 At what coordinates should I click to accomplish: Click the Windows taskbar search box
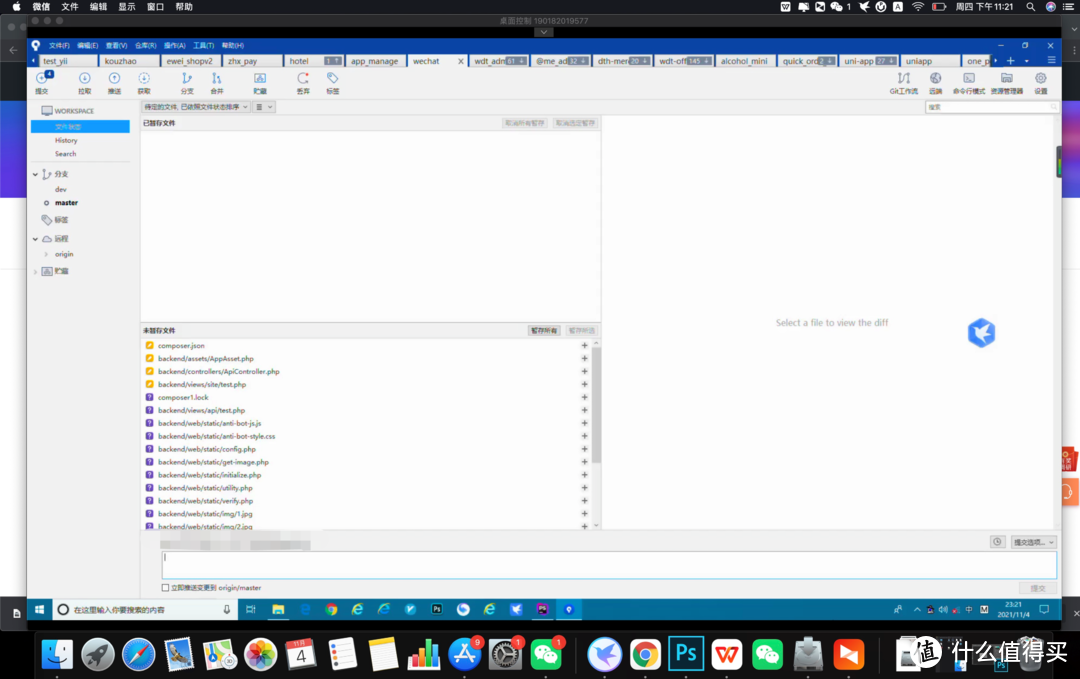pyautogui.click(x=145, y=609)
